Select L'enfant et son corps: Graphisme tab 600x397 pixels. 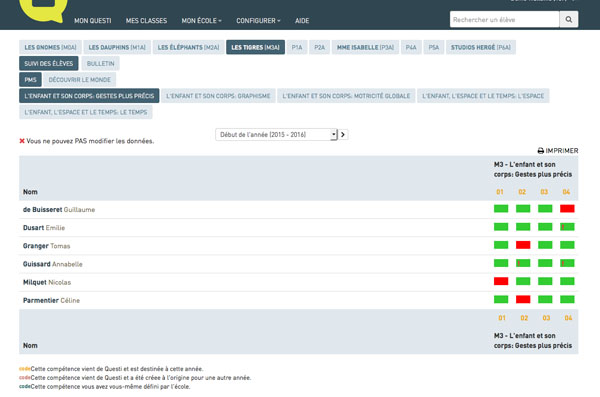click(218, 96)
